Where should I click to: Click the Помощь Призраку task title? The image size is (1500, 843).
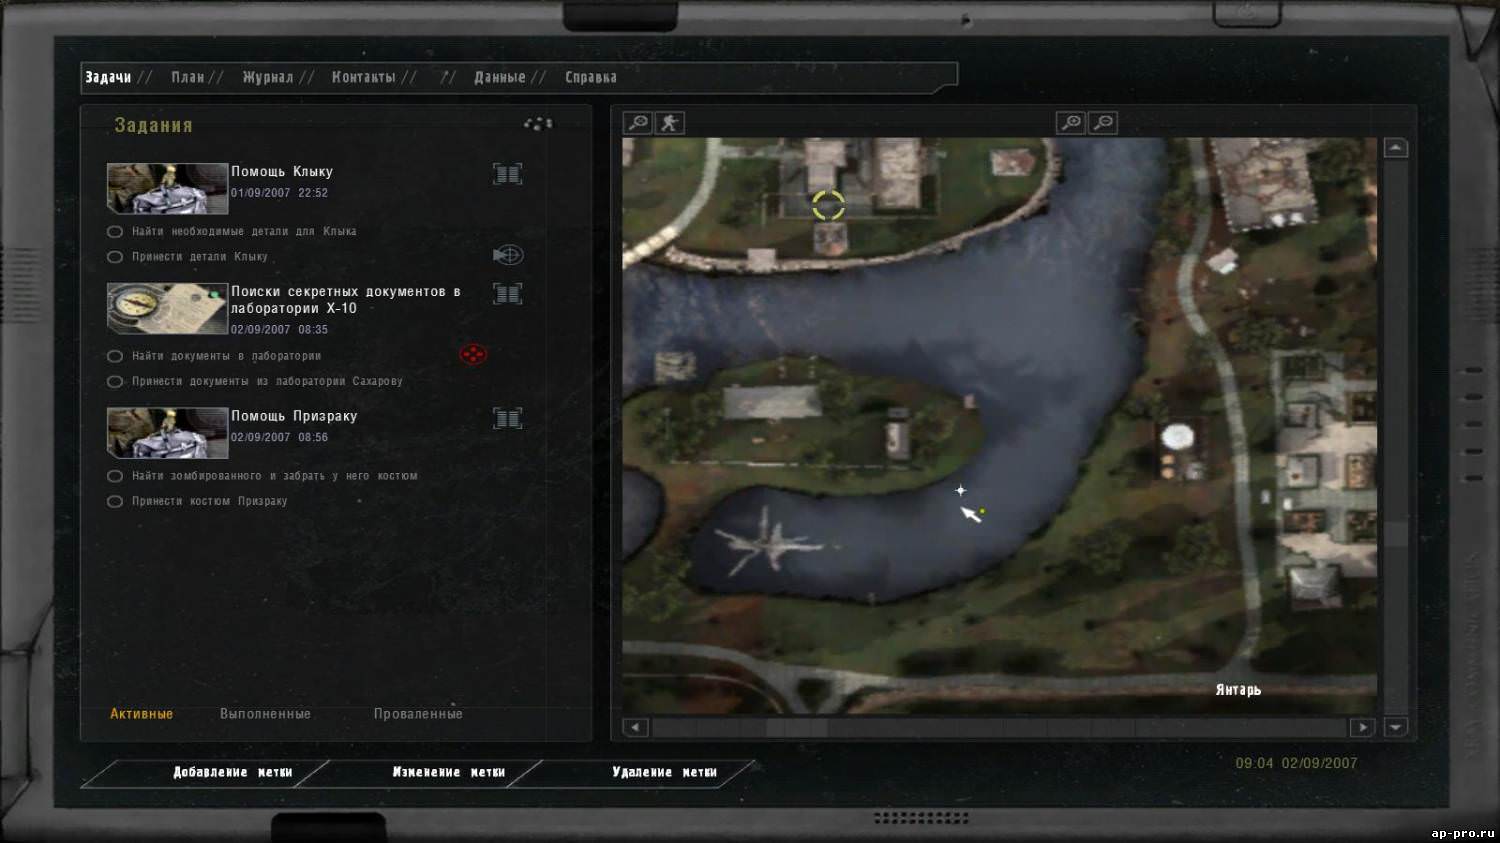click(x=294, y=416)
